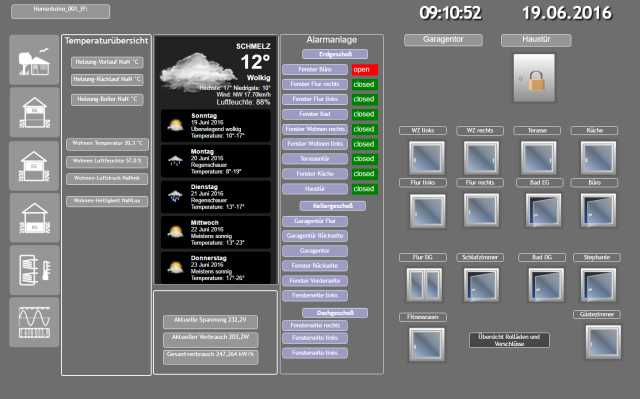Open the house exterior overview icon
This screenshot has width=640, height=399.
tap(34, 60)
